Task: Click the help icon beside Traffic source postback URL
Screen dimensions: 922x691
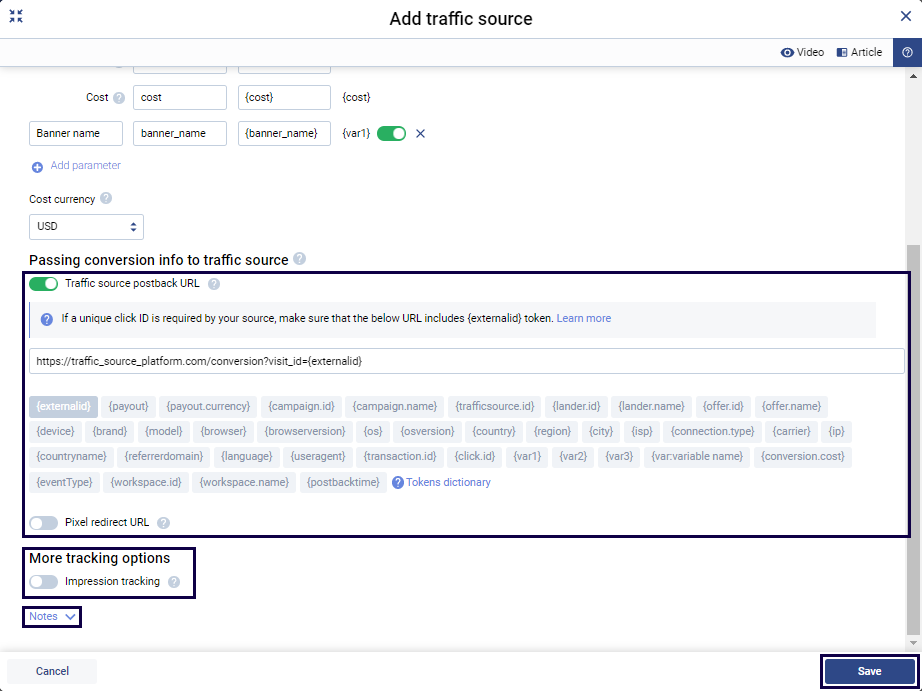Action: click(212, 283)
